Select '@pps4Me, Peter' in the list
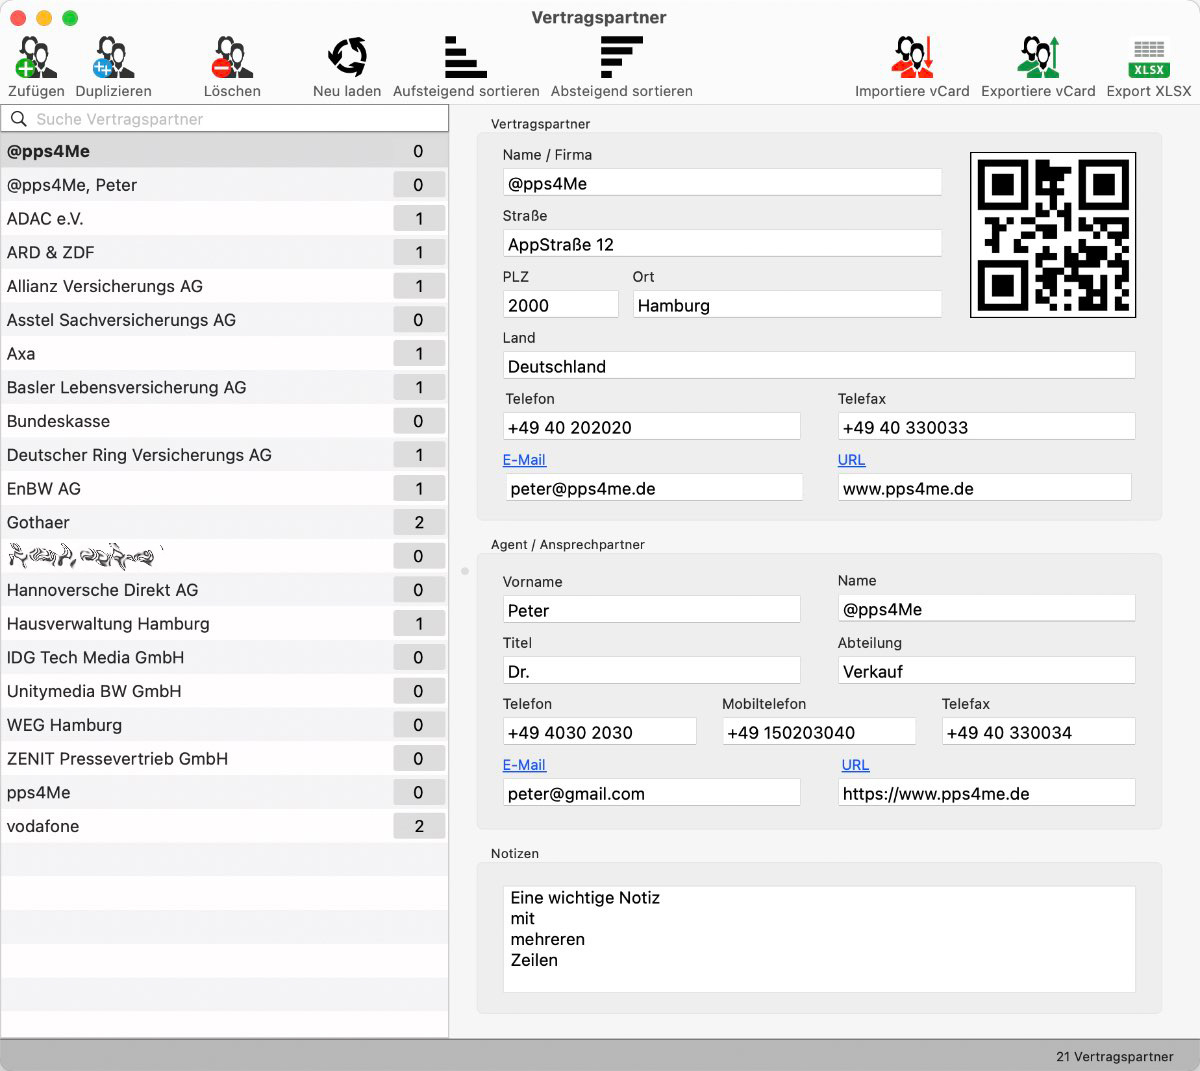 click(x=224, y=185)
